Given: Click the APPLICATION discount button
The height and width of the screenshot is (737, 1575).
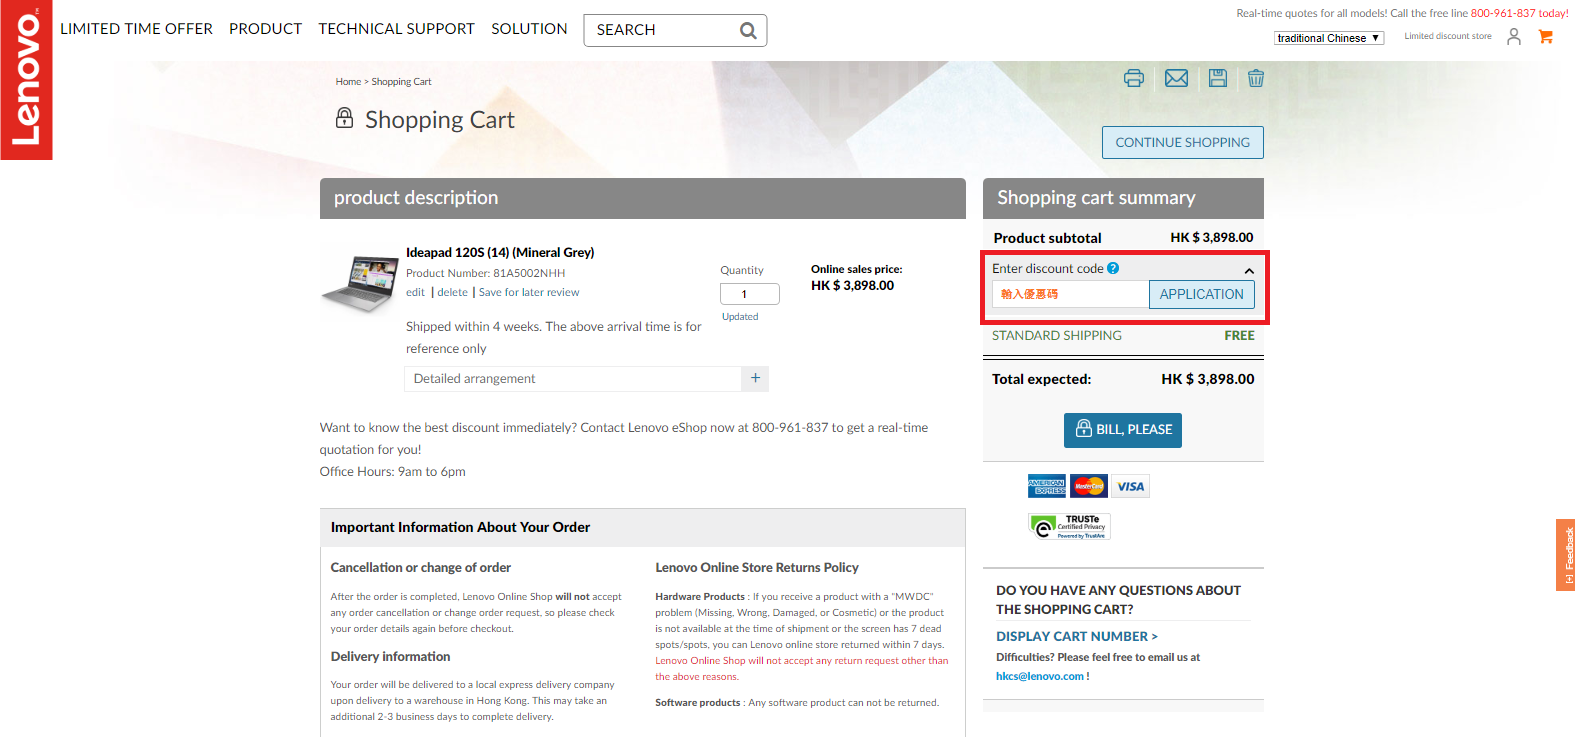Looking at the screenshot, I should click(x=1202, y=294).
